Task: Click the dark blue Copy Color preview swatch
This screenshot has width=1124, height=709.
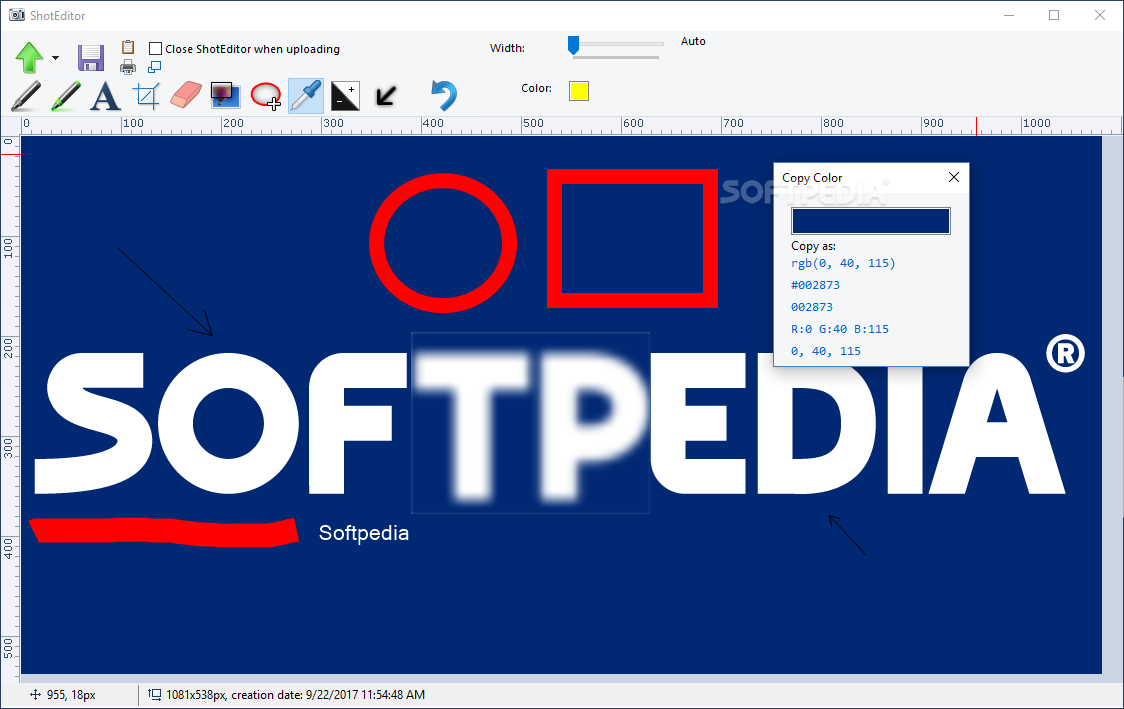Action: pyautogui.click(x=871, y=221)
